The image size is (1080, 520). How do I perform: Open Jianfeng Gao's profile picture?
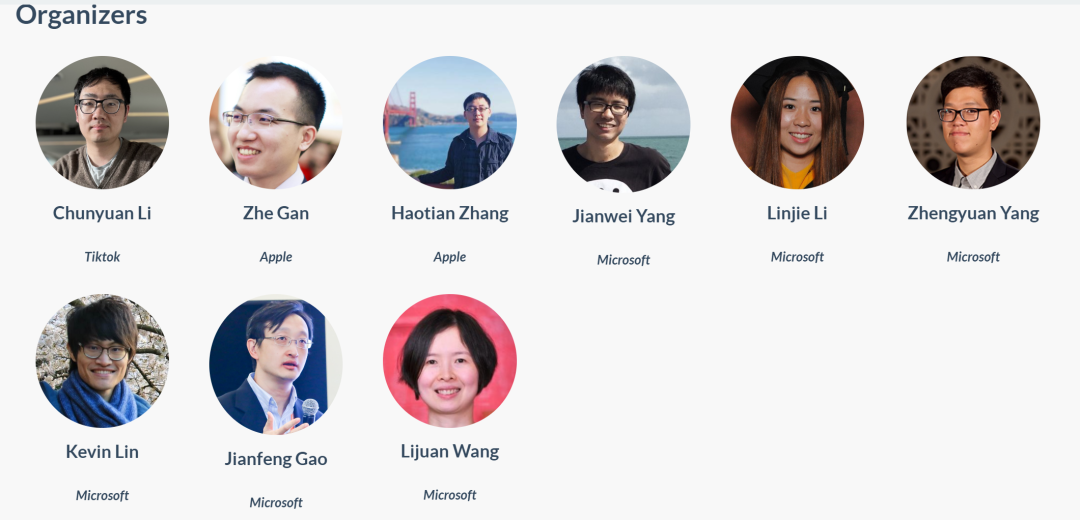[276, 364]
